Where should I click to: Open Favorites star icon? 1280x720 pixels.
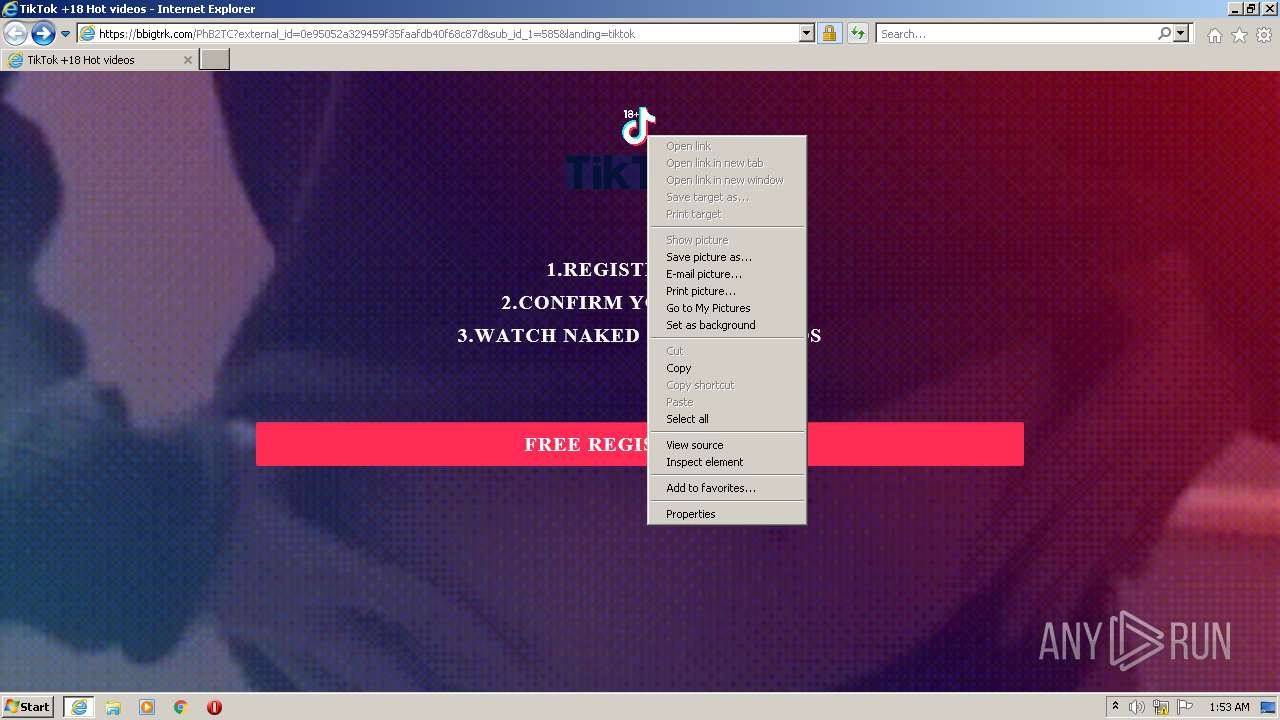click(x=1239, y=35)
